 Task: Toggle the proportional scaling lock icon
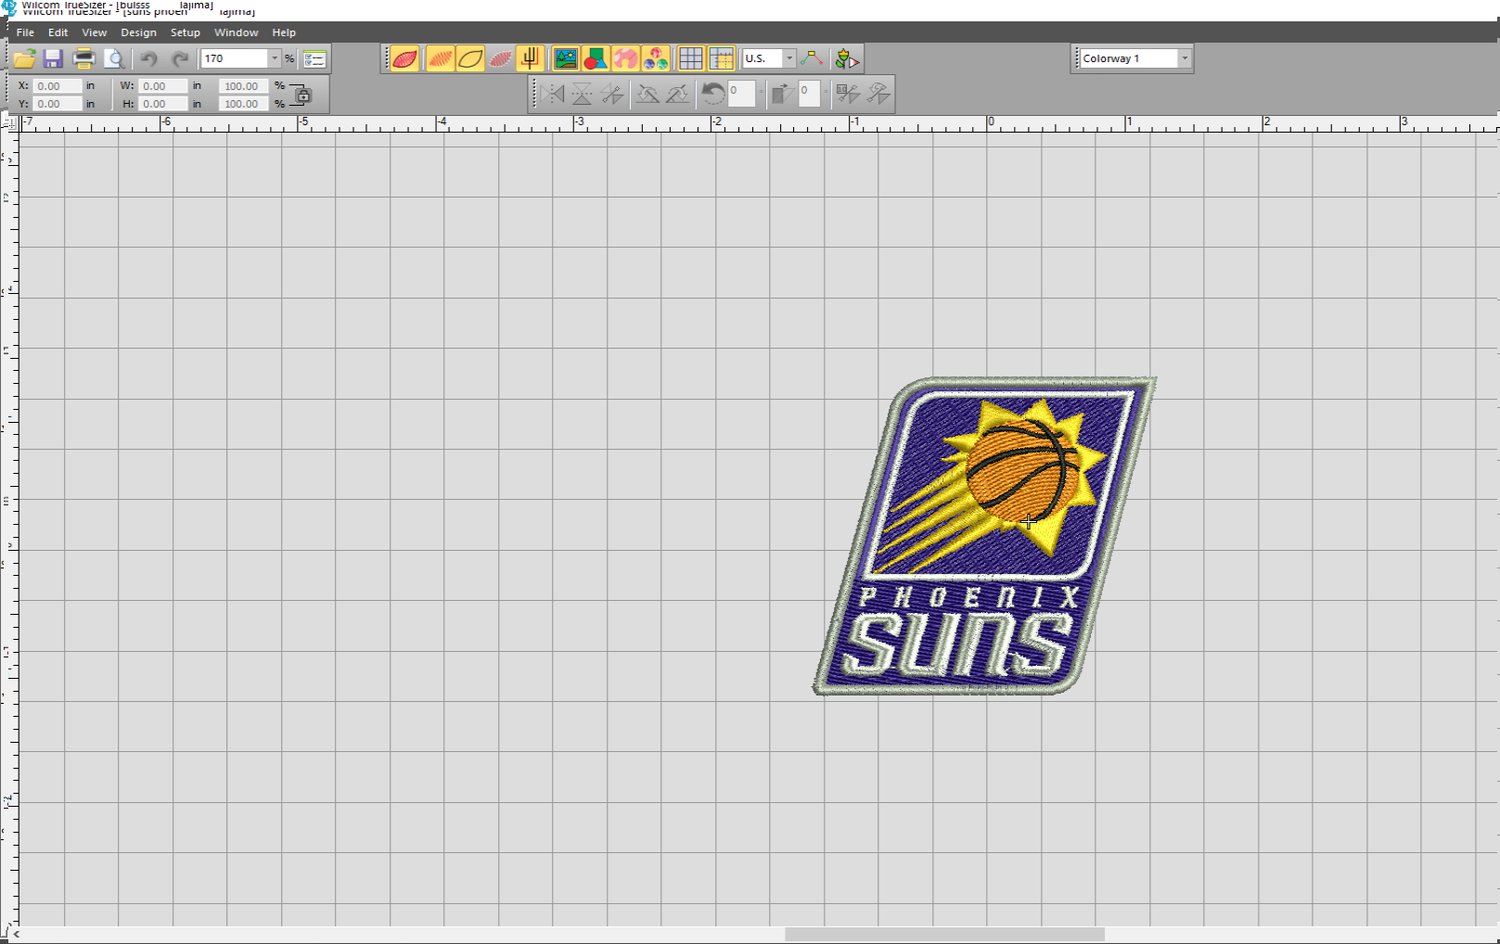(302, 95)
